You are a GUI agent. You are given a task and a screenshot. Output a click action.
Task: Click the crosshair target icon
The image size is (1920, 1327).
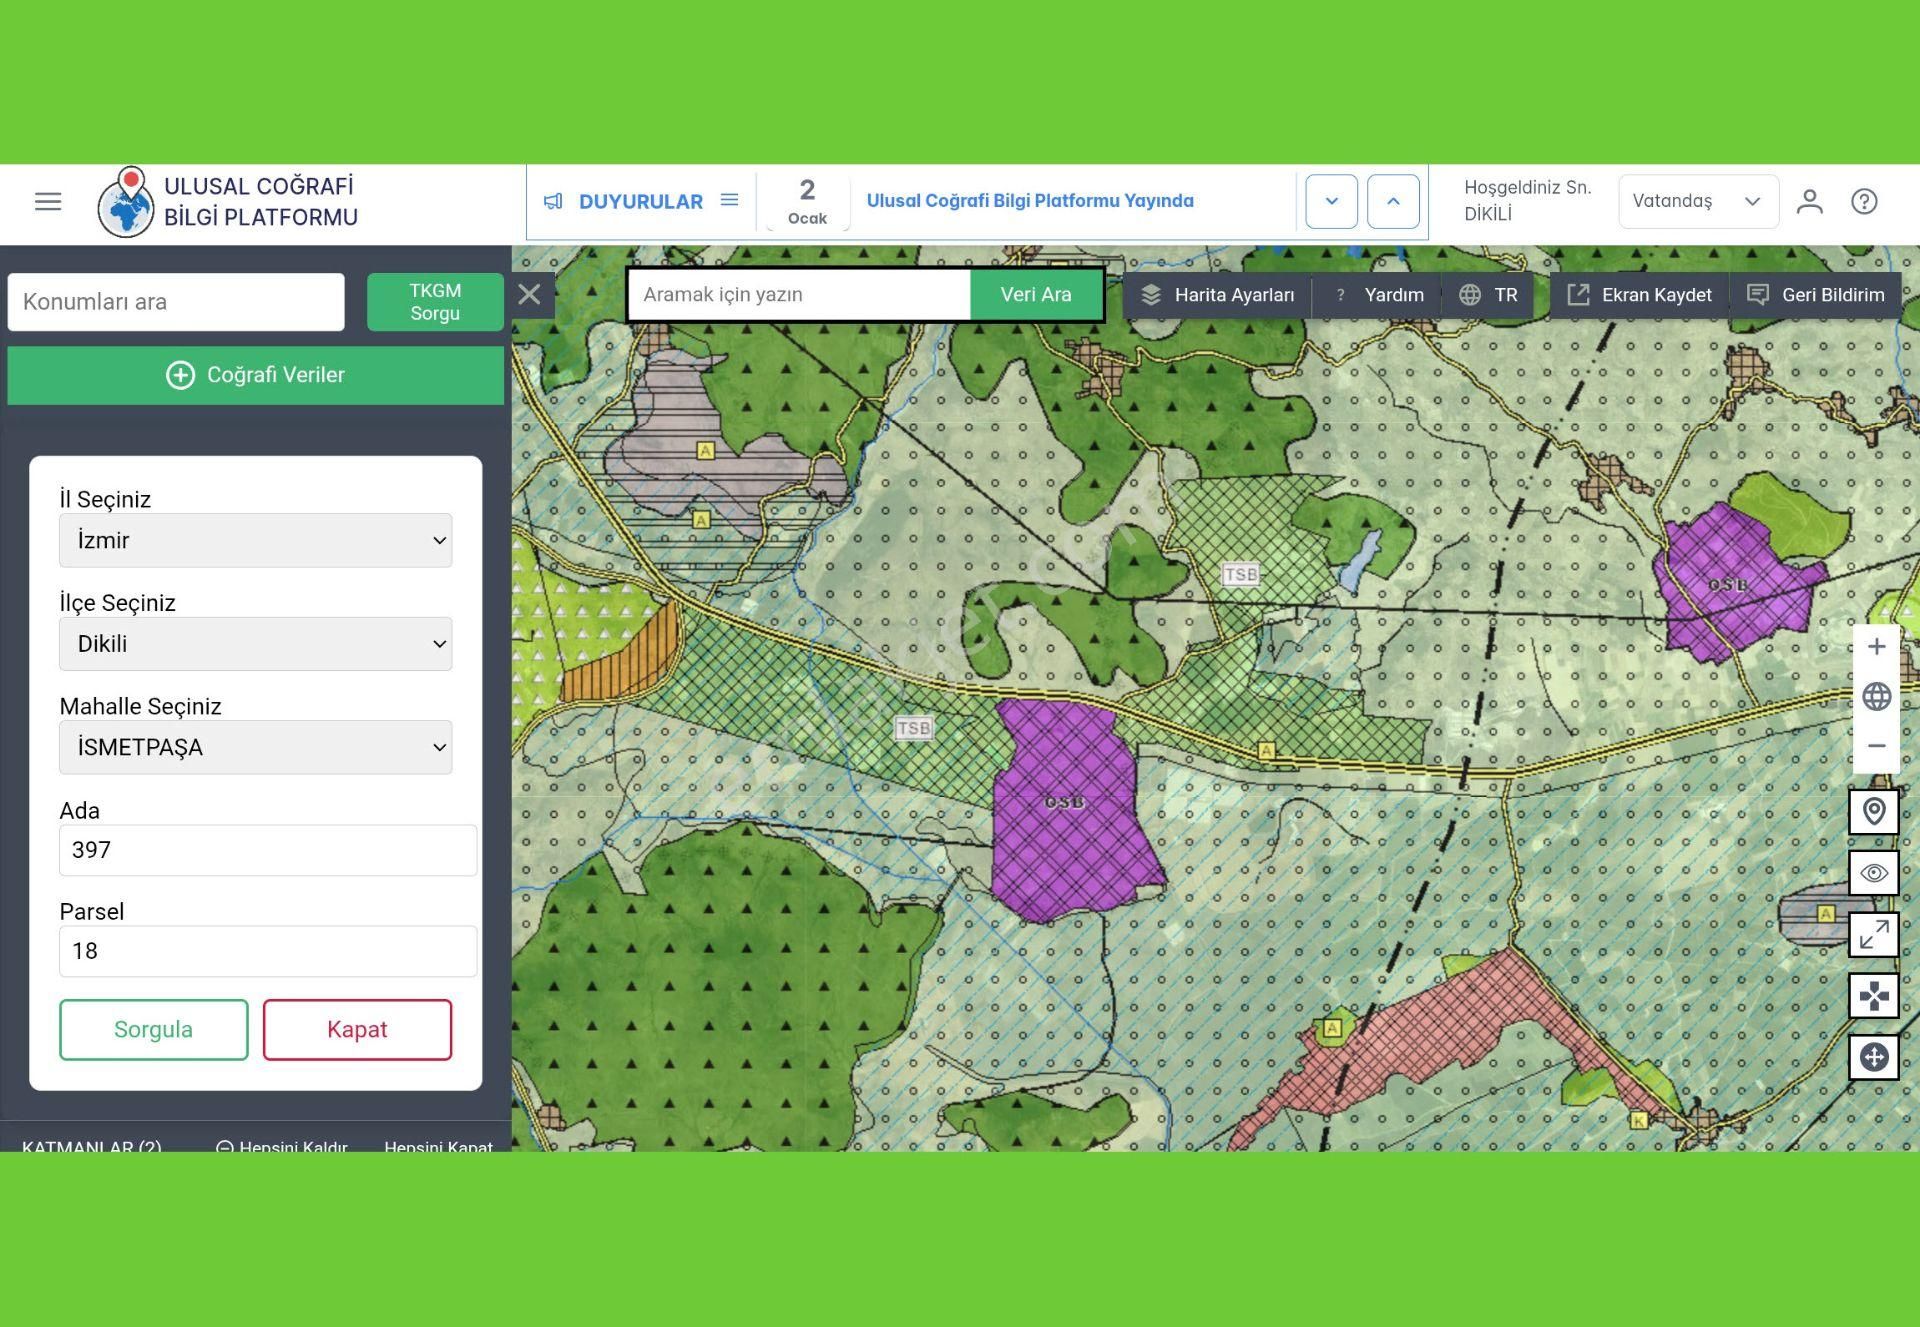coord(1874,1057)
